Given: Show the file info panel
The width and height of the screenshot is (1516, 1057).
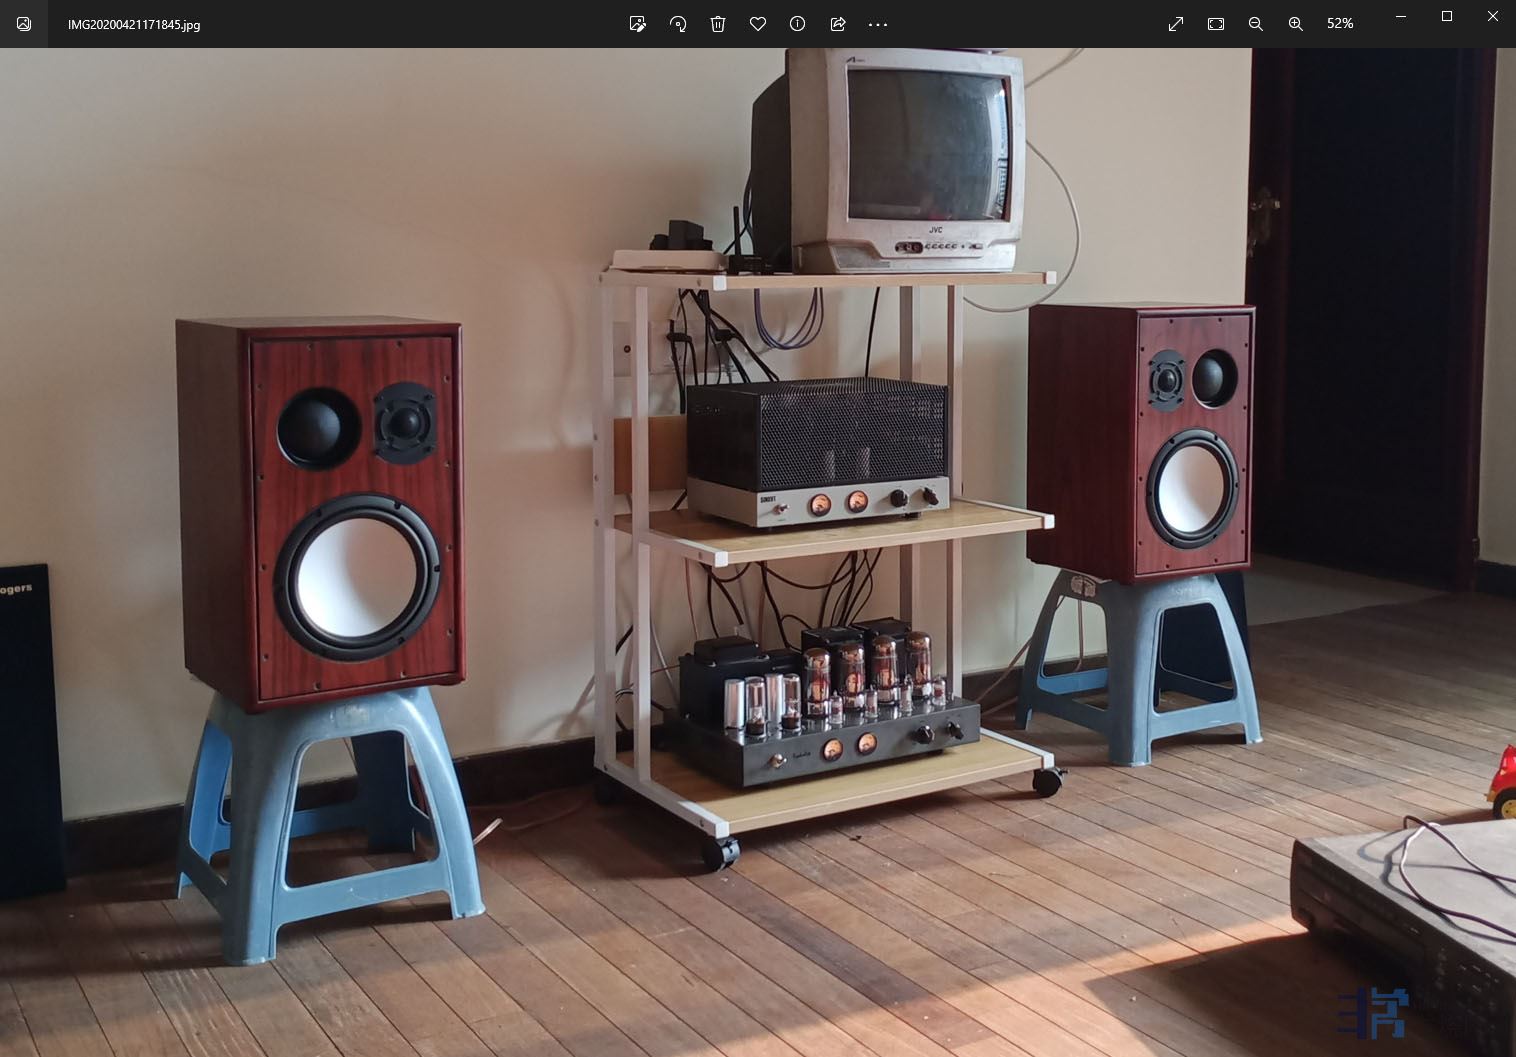Looking at the screenshot, I should tap(797, 24).
